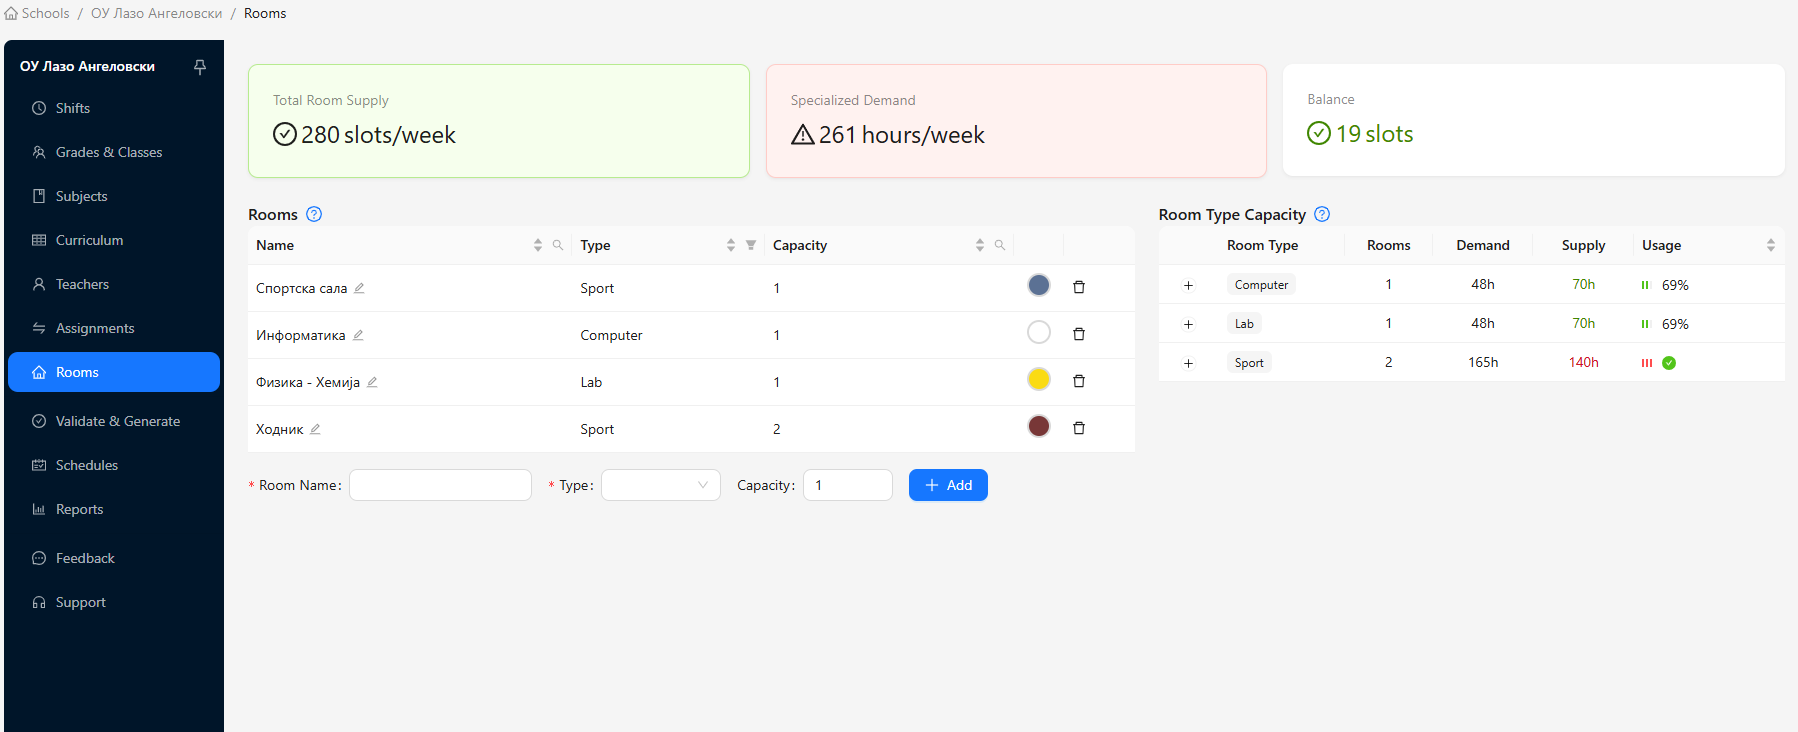1798x732 pixels.
Task: Go to Assignments
Action: pyautogui.click(x=114, y=328)
